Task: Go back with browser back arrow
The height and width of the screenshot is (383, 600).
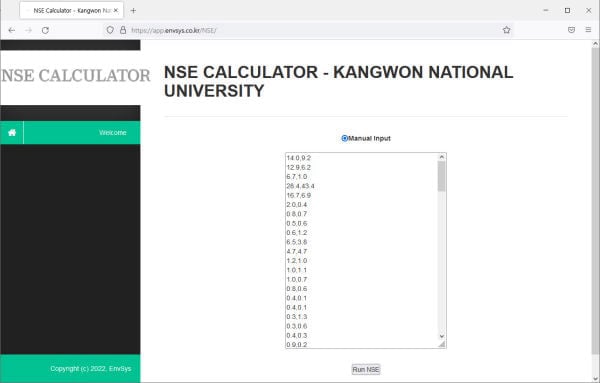Action: [11, 30]
